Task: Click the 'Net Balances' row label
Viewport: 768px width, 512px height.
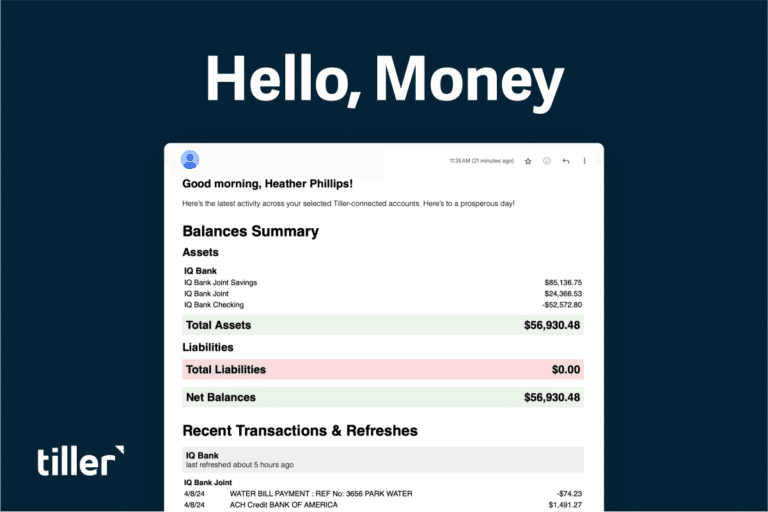Action: coord(221,397)
